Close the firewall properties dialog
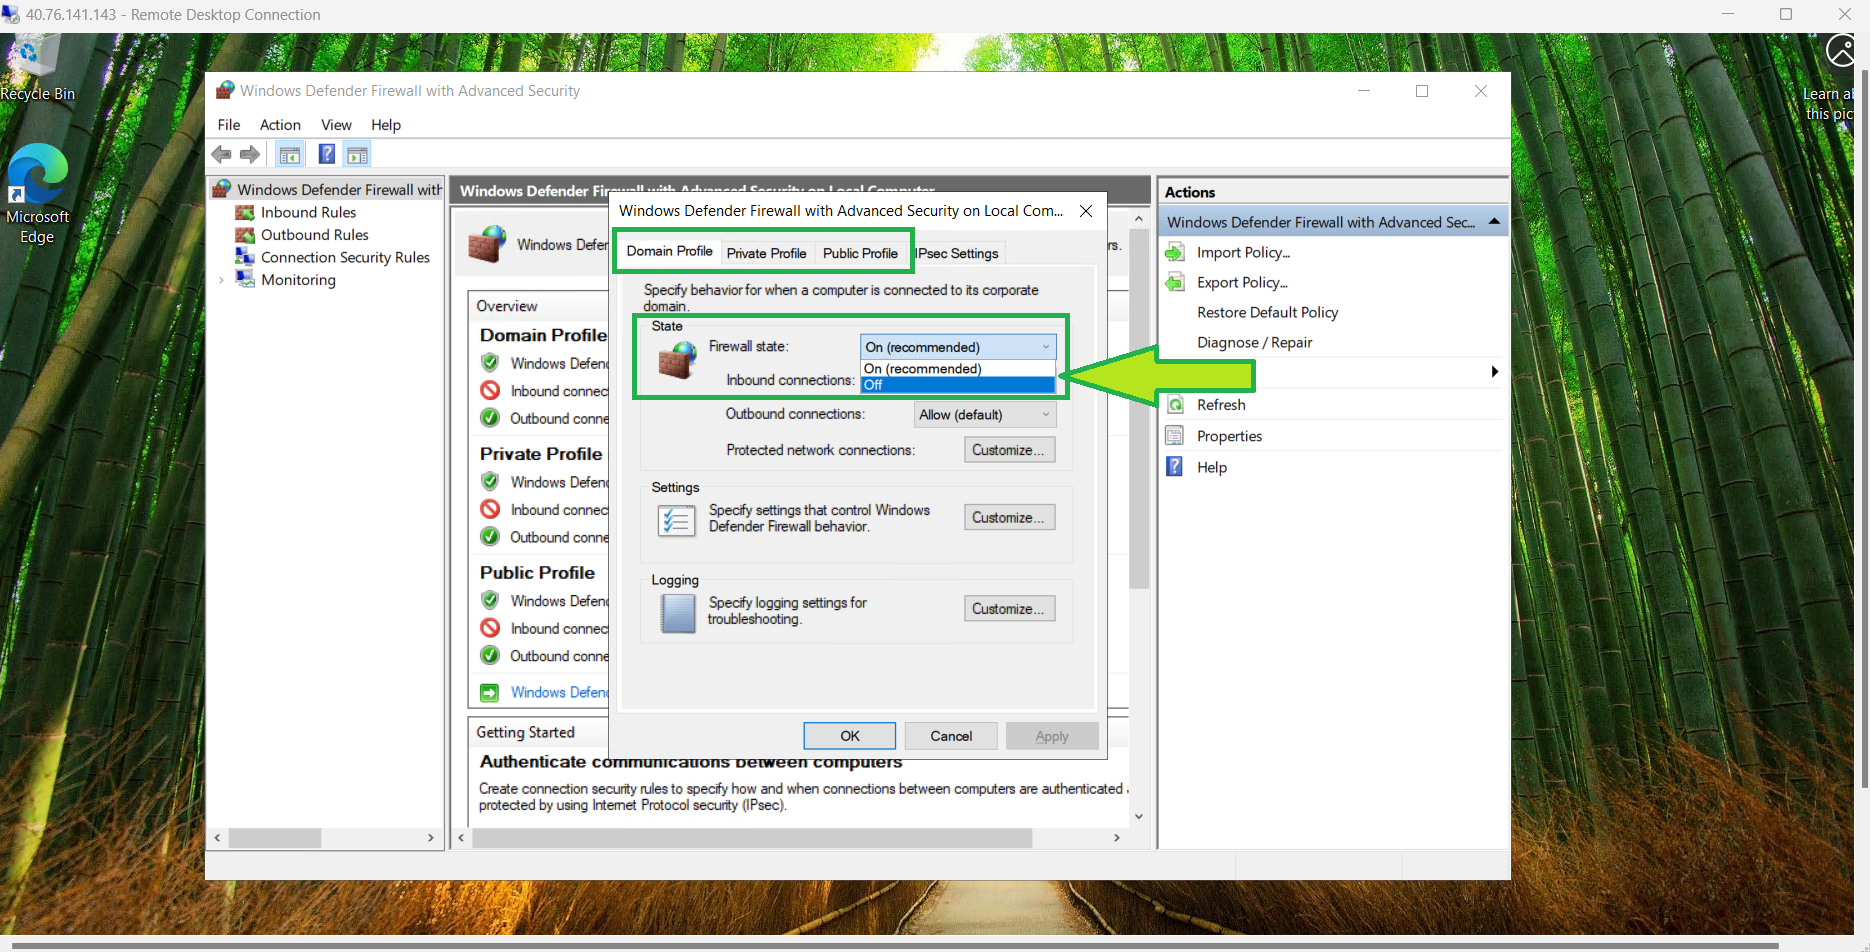1870x952 pixels. [1086, 211]
